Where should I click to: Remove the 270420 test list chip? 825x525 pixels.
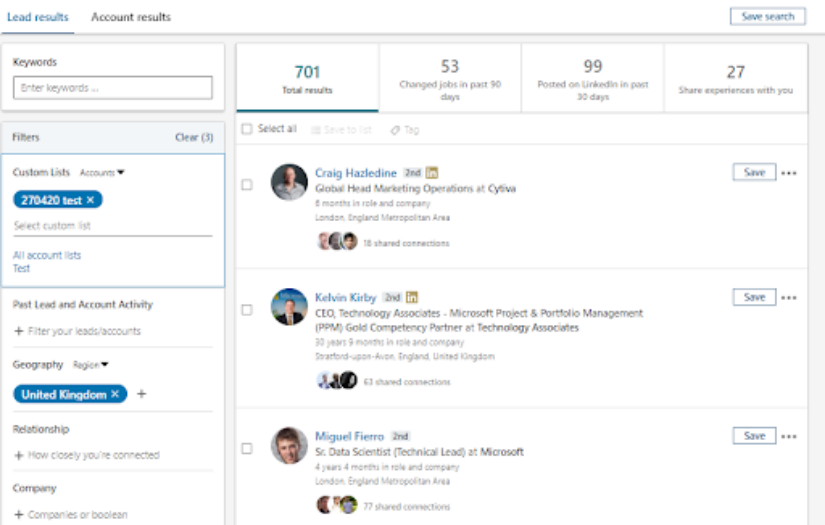click(x=90, y=200)
